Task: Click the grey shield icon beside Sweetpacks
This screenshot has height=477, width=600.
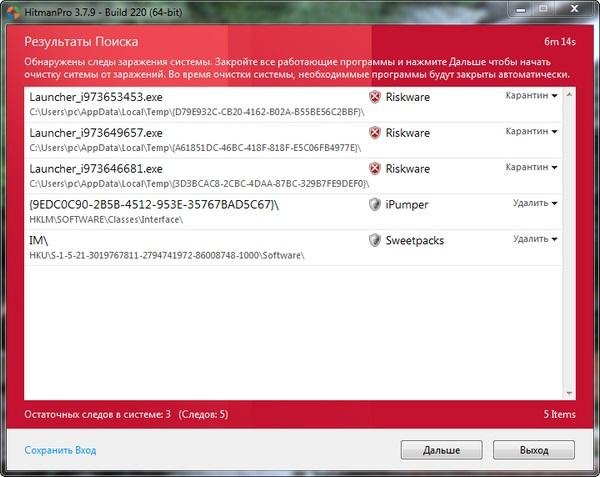Action: coord(375,240)
